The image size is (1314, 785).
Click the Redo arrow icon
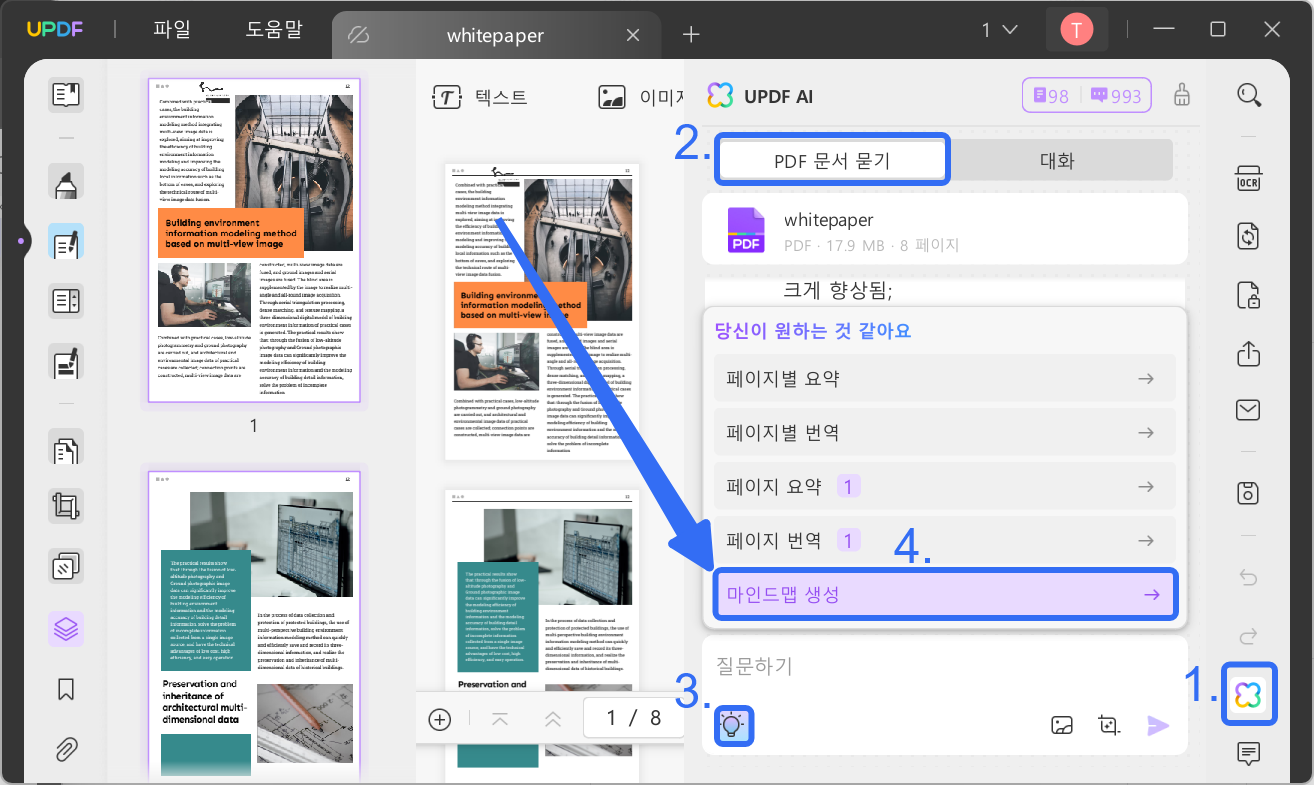point(1248,636)
